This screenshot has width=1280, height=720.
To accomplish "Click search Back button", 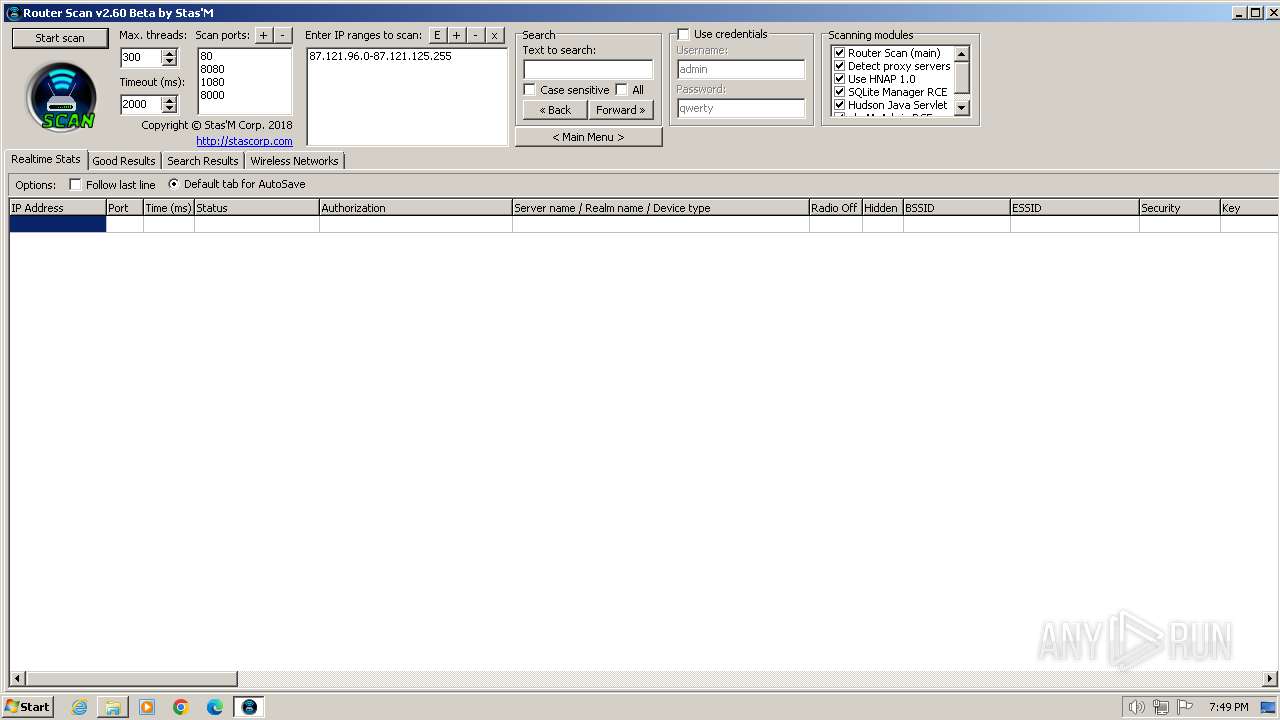I will click(x=555, y=110).
